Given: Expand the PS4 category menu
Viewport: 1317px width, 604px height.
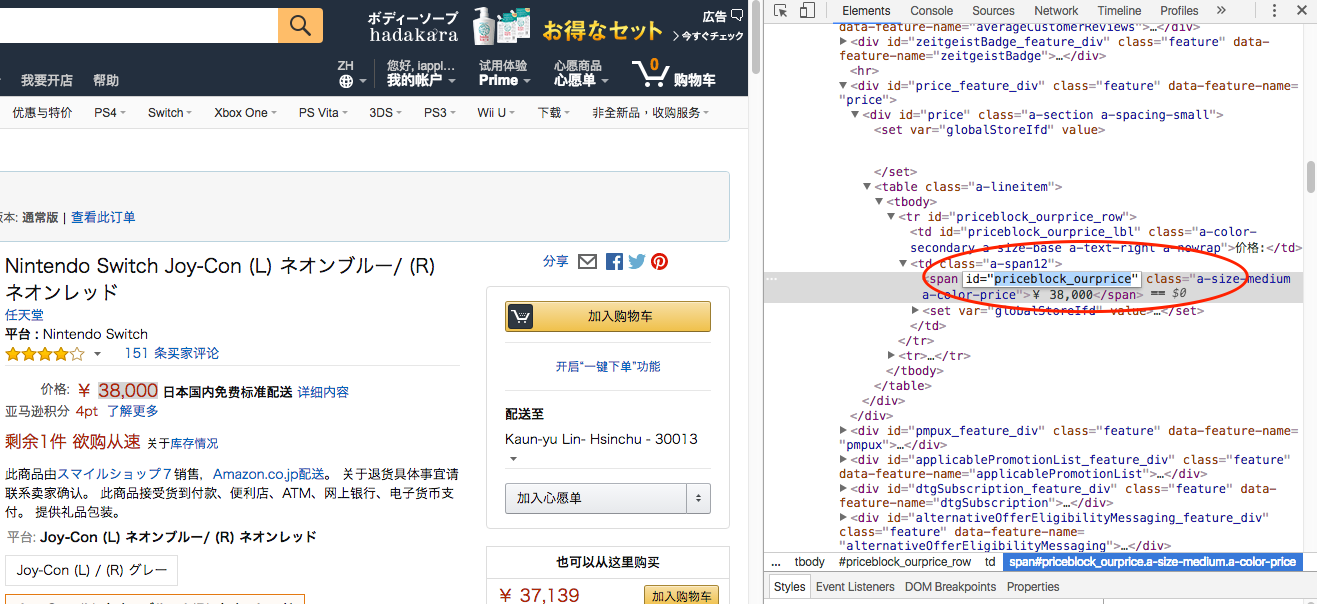Looking at the screenshot, I should (x=110, y=113).
